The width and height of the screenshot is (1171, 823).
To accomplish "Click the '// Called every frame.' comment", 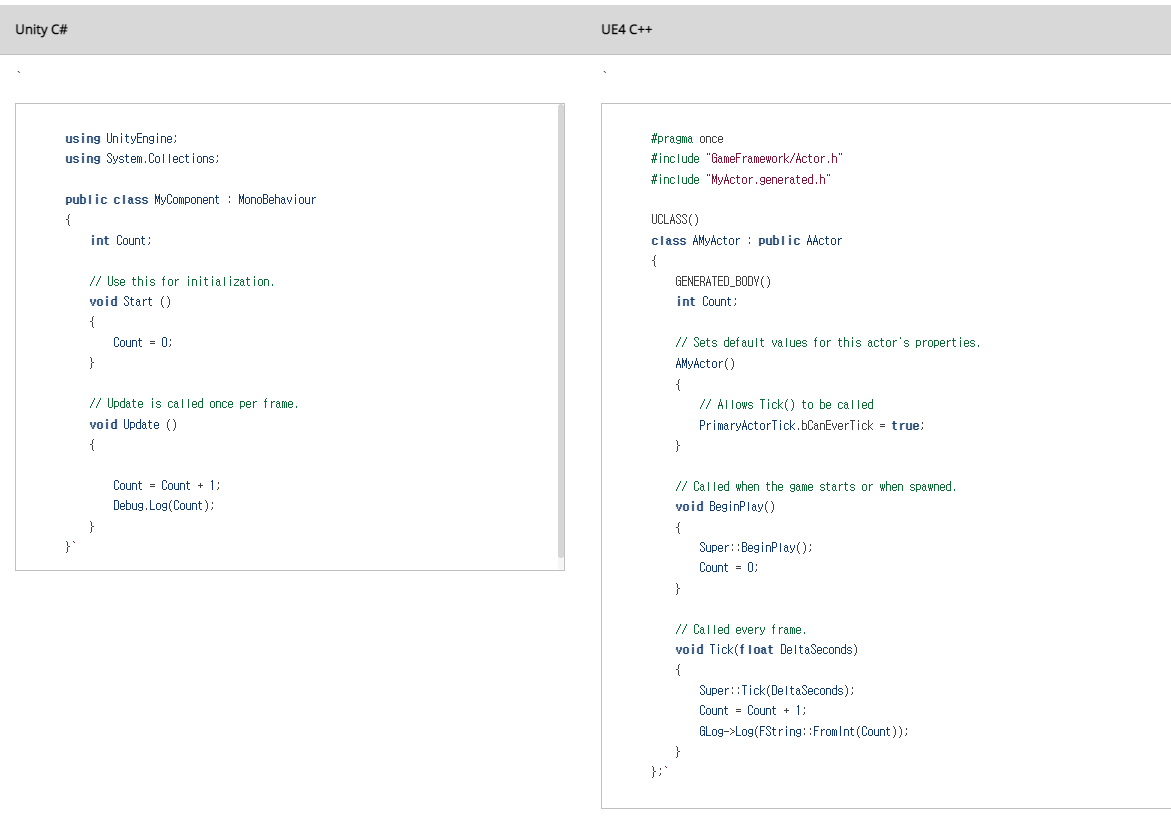I will tap(741, 630).
